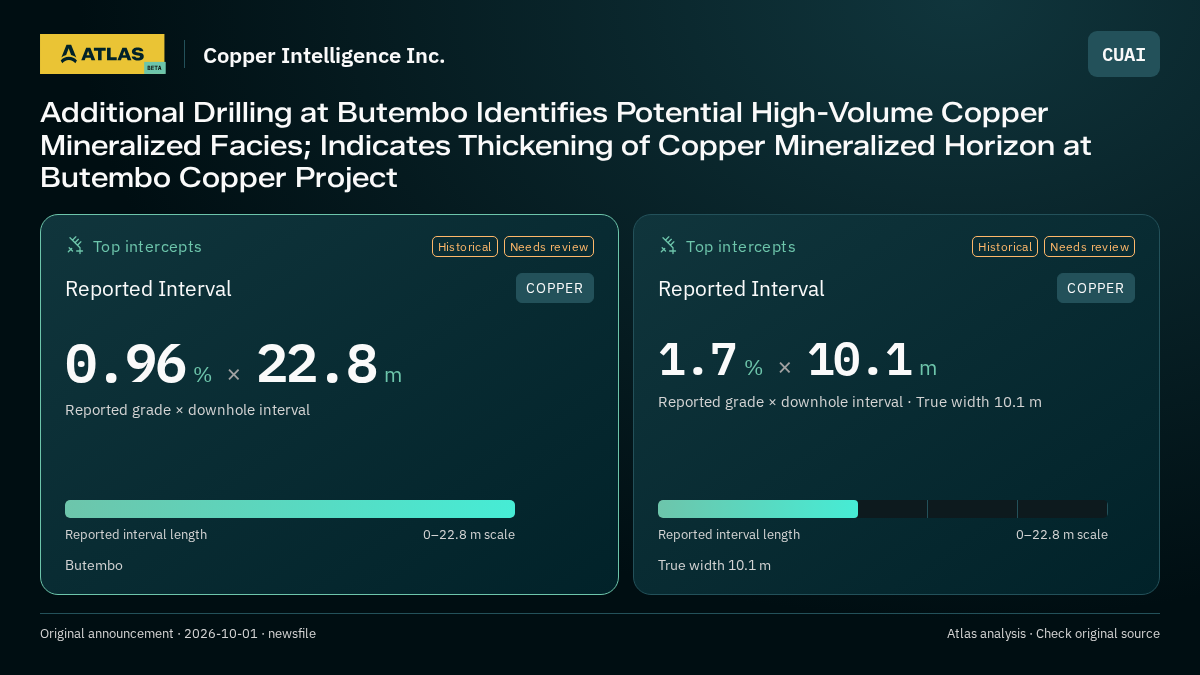Click 'Top intercepts' in the 0.96% card

tap(147, 246)
